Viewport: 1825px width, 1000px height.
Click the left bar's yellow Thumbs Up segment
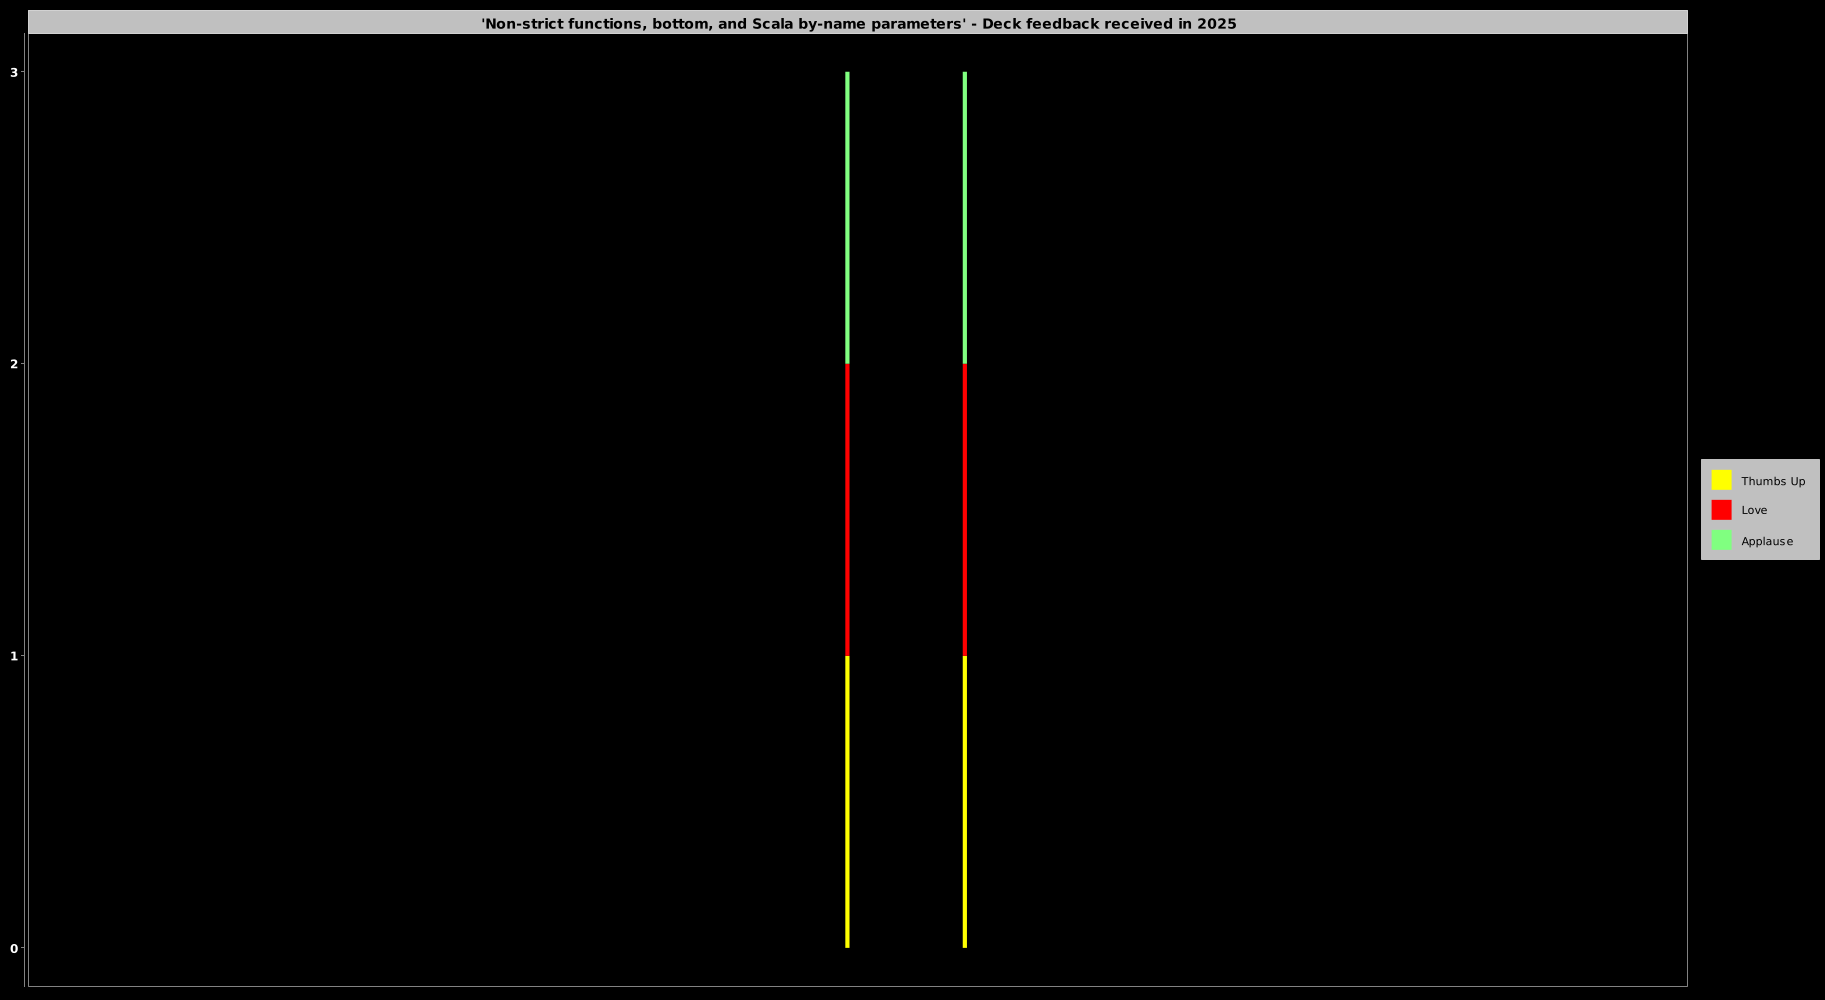pyautogui.click(x=847, y=802)
